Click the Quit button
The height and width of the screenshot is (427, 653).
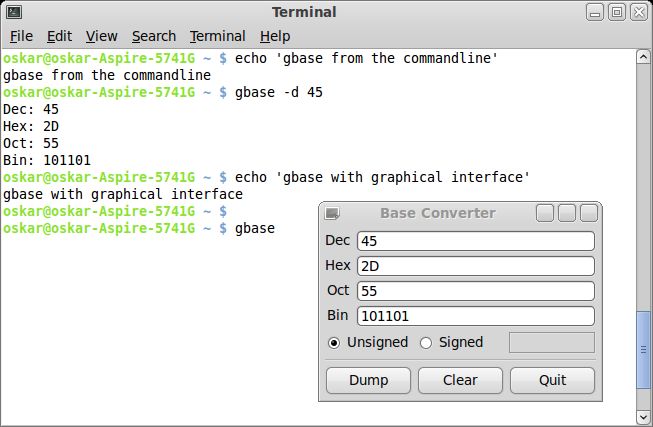click(x=552, y=380)
